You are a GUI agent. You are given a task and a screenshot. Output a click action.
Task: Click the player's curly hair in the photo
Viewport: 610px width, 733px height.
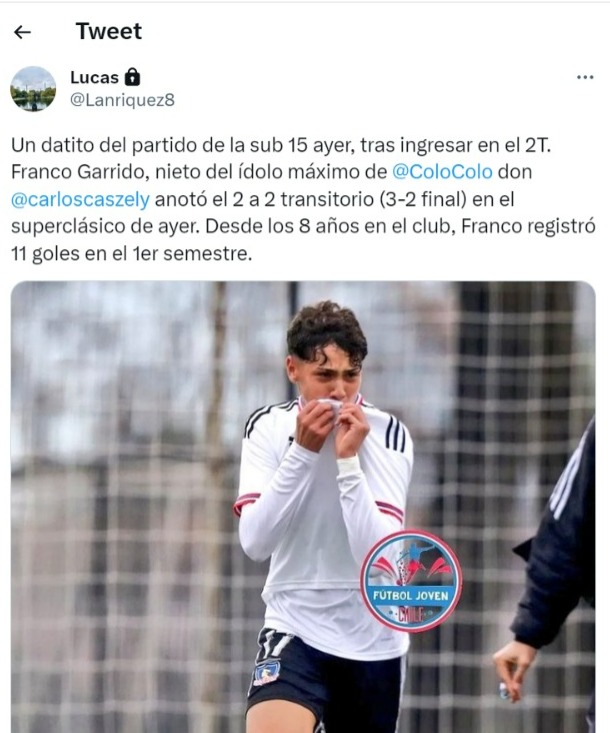327,330
